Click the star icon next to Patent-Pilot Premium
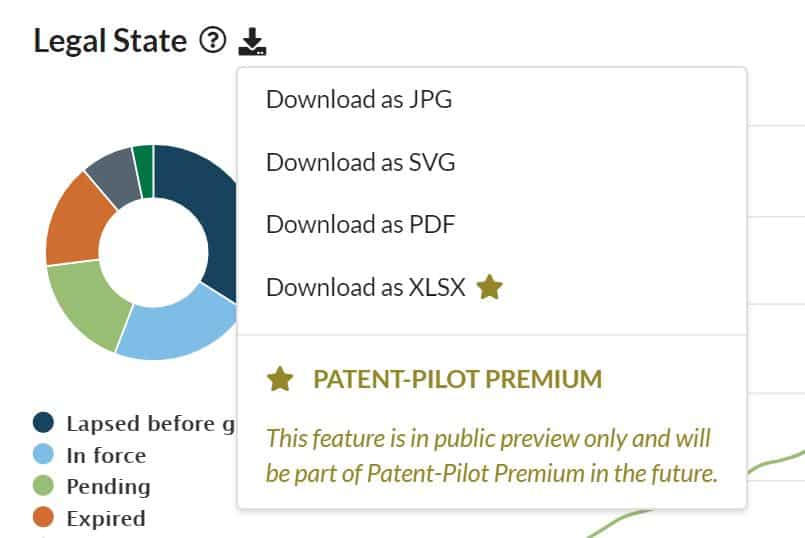 coord(280,379)
